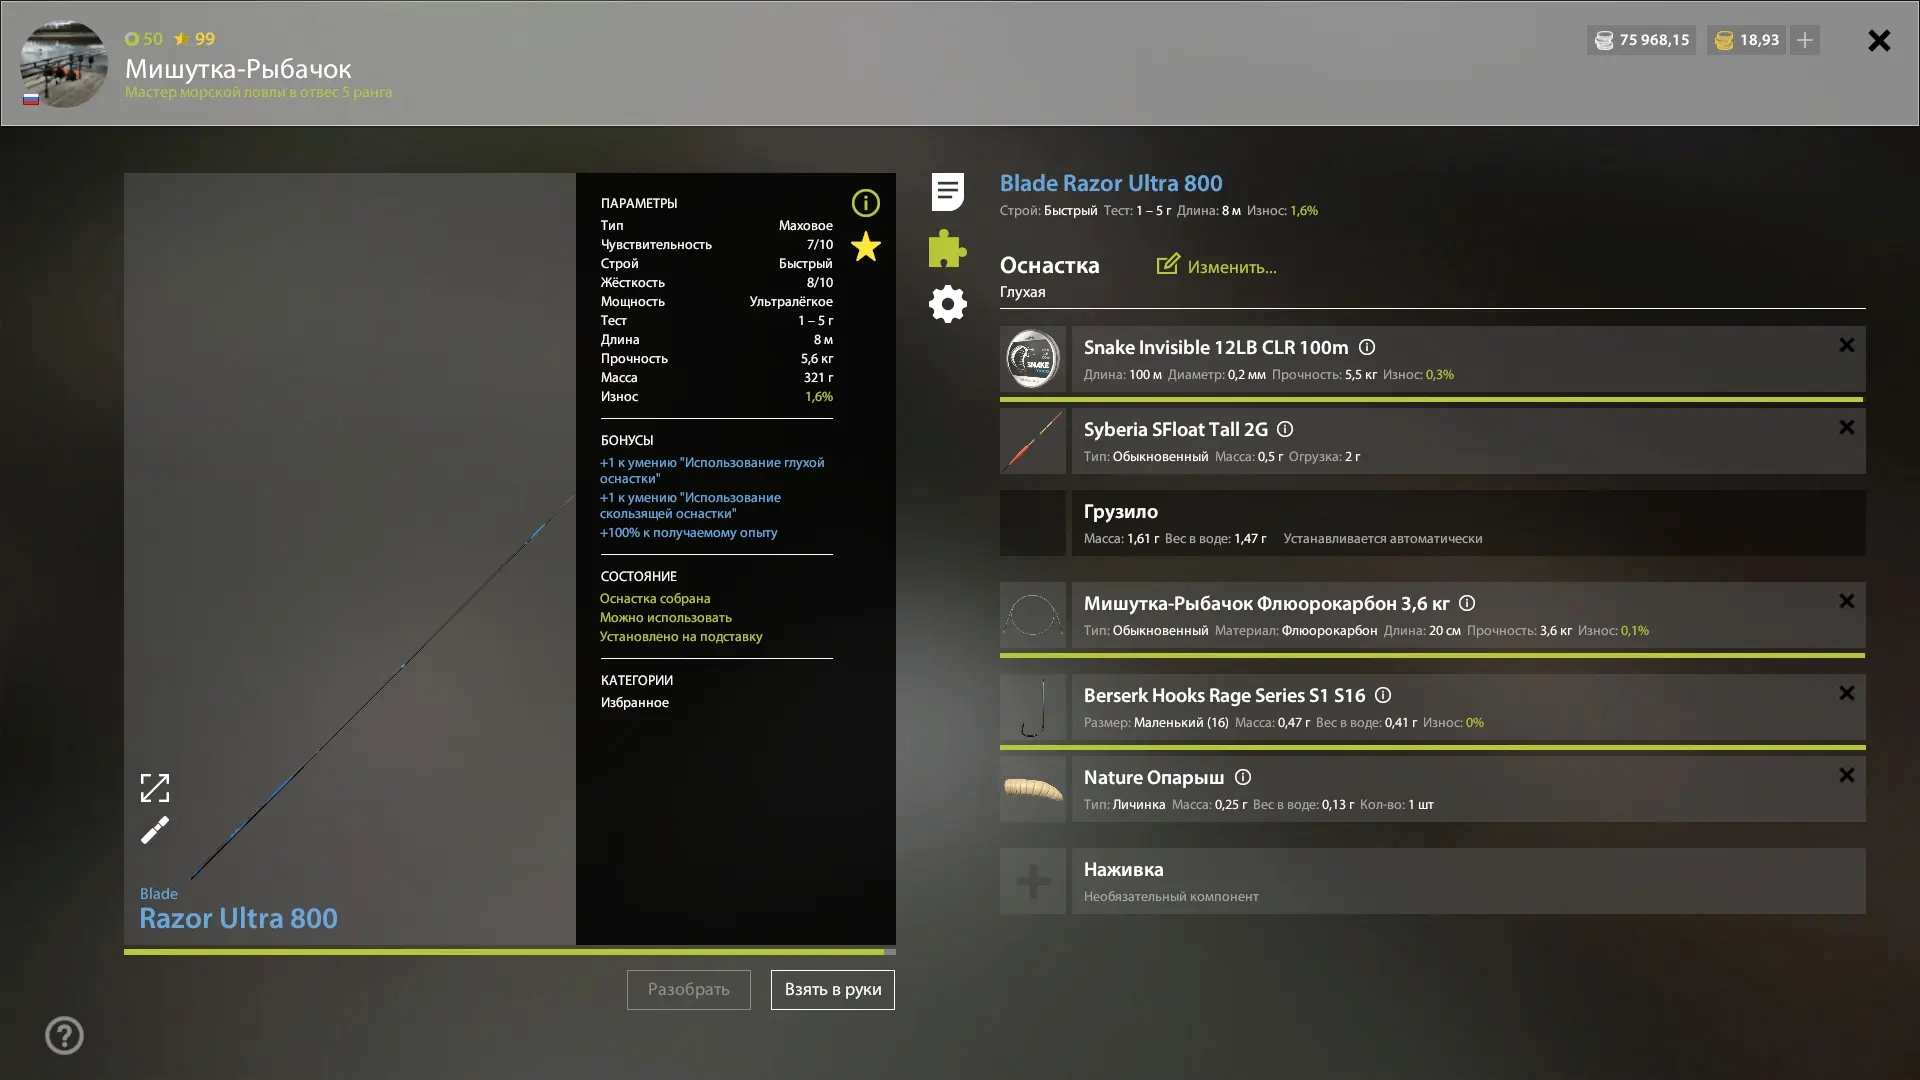Open the rod info circle icon
1920x1080 pixels.
pos(865,203)
